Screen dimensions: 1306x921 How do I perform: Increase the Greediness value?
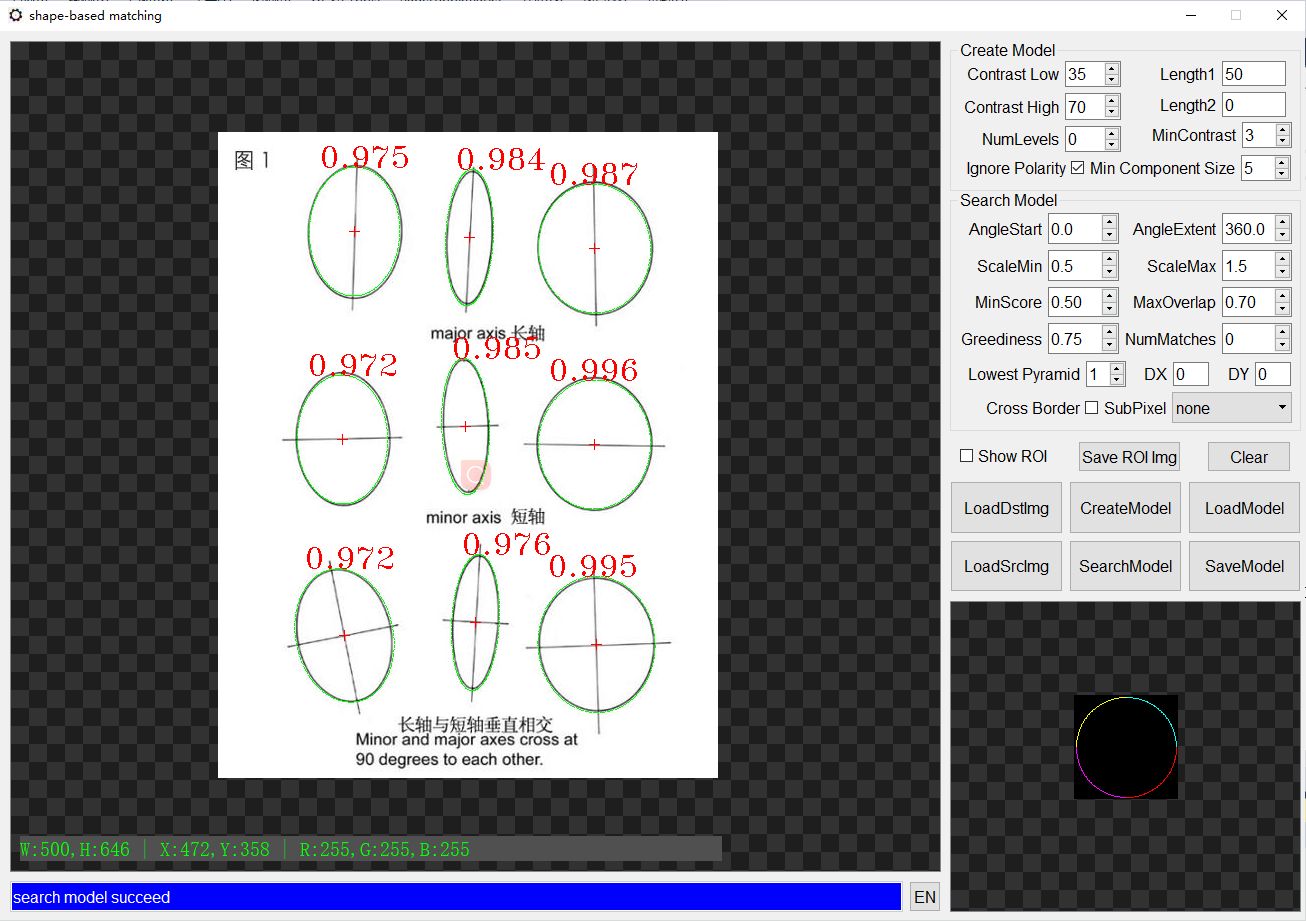(1109, 332)
